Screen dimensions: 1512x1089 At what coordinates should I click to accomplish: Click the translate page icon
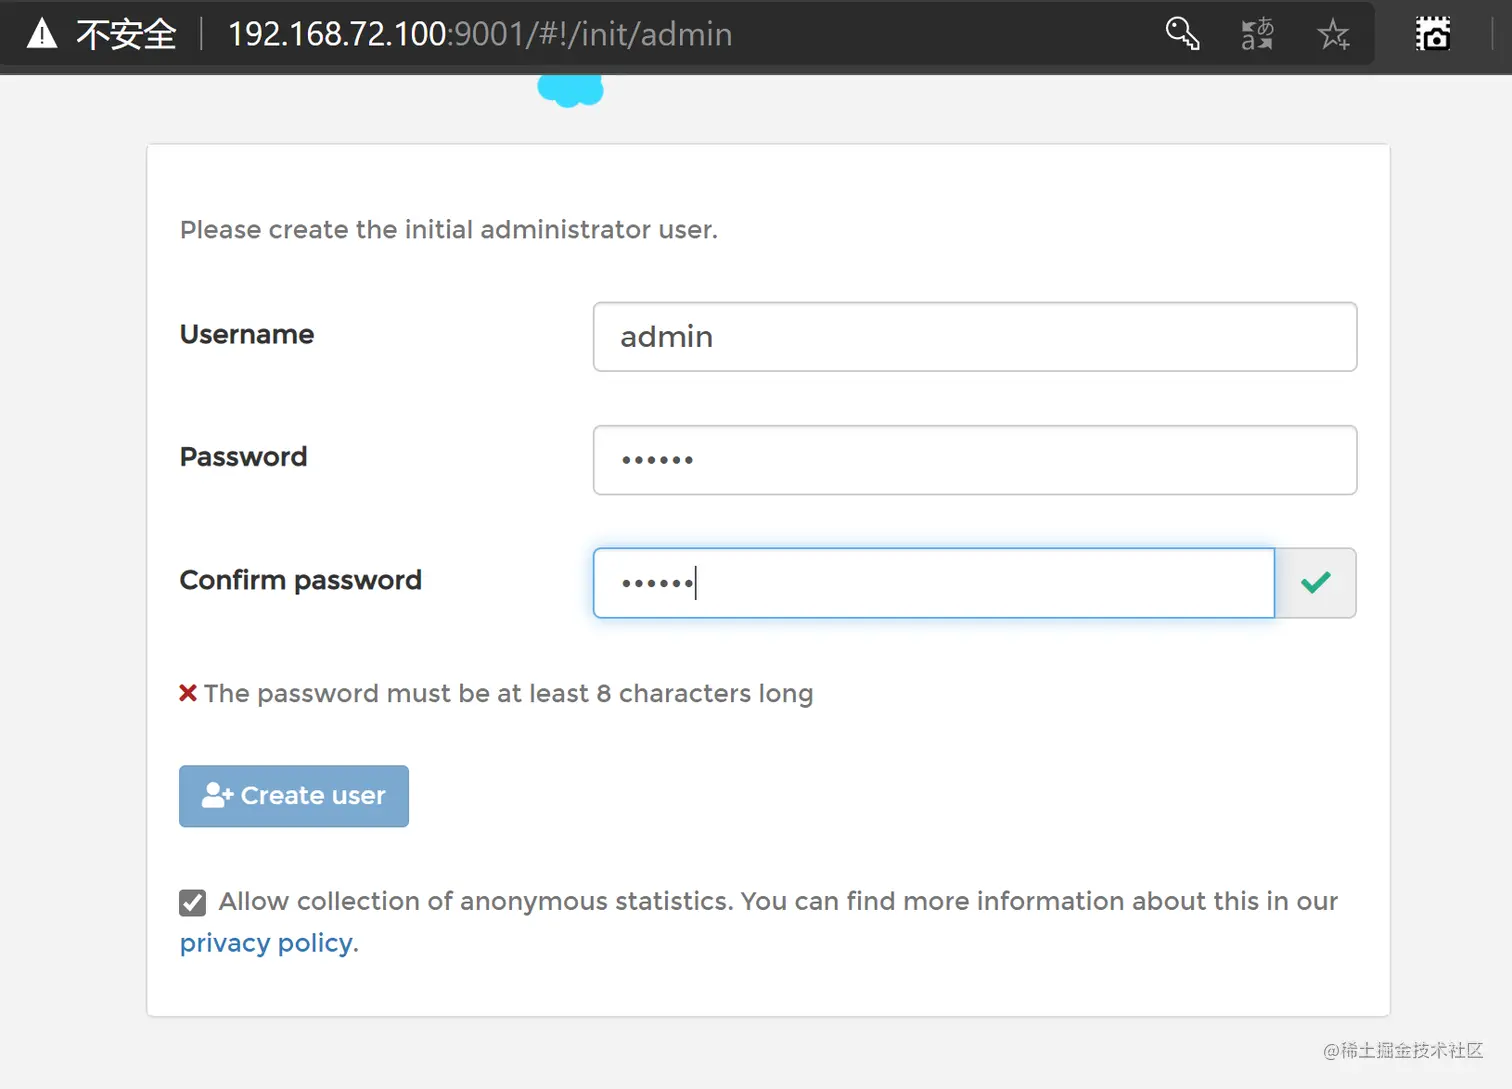click(x=1257, y=33)
